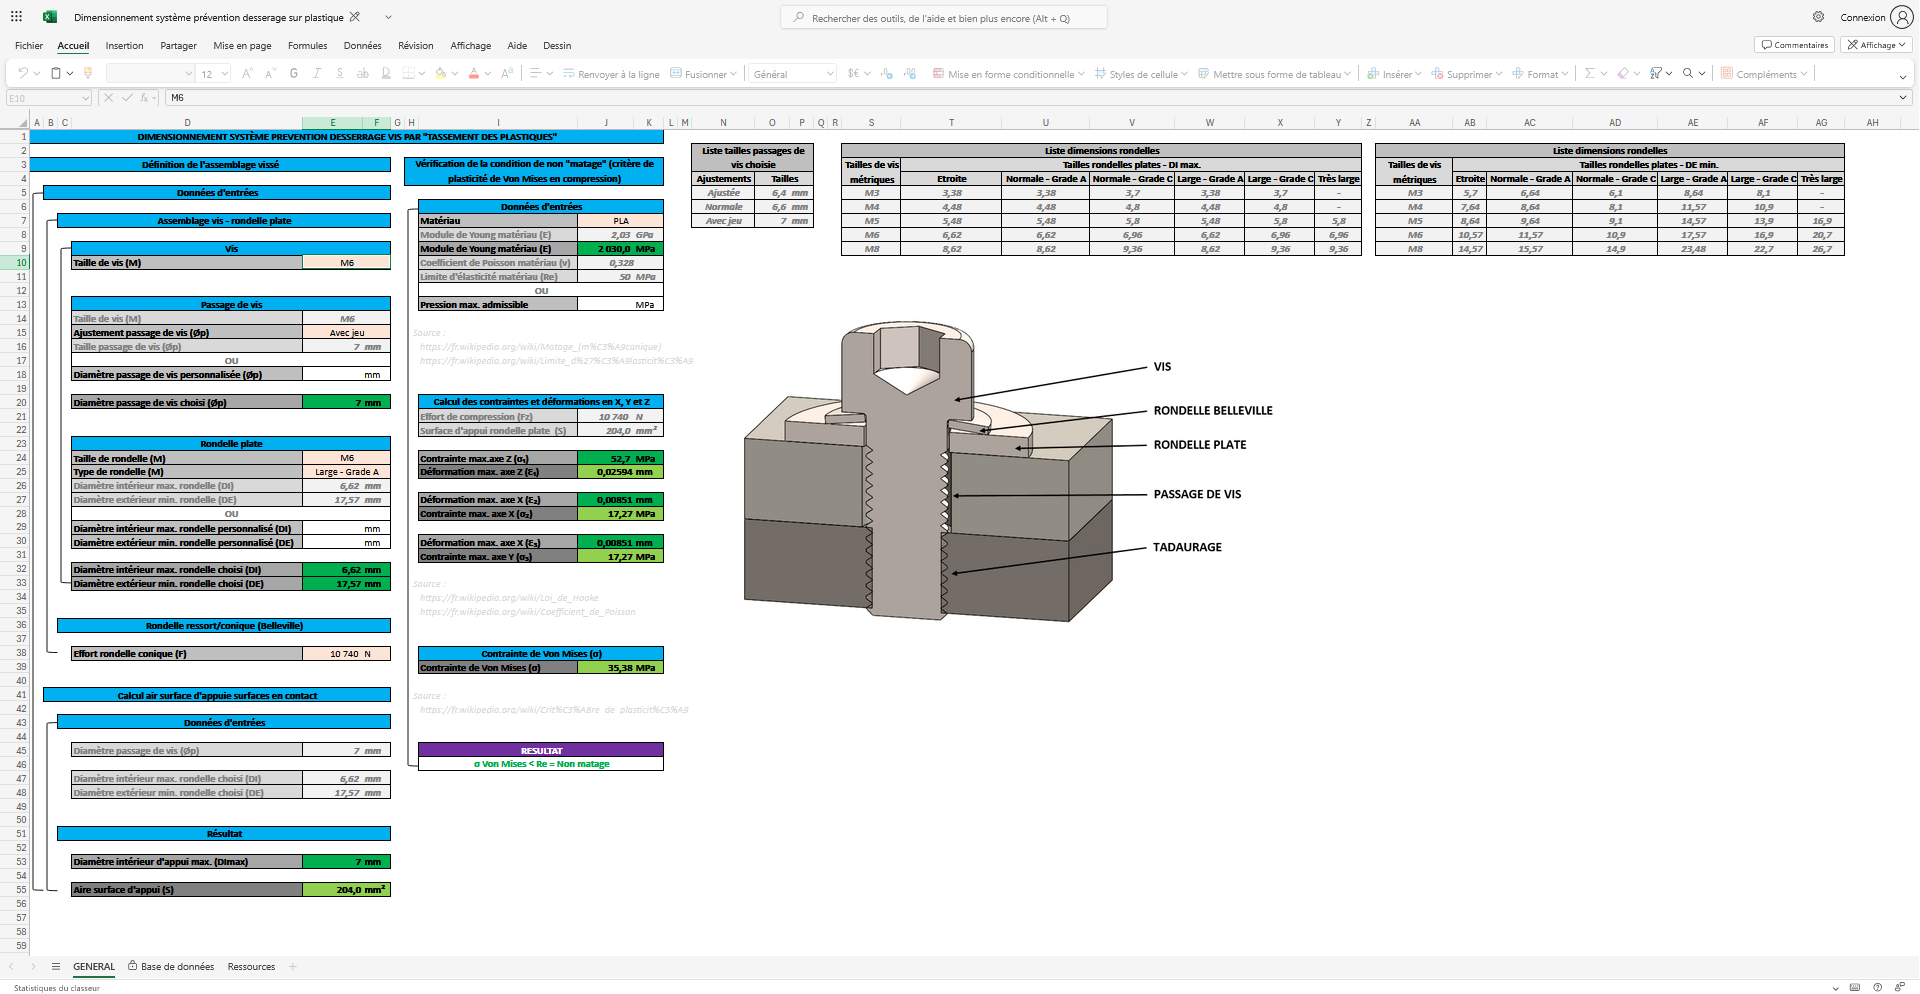Viewport: 1920px width, 994px height.
Task: Switch to the Affichage tab
Action: click(470, 45)
